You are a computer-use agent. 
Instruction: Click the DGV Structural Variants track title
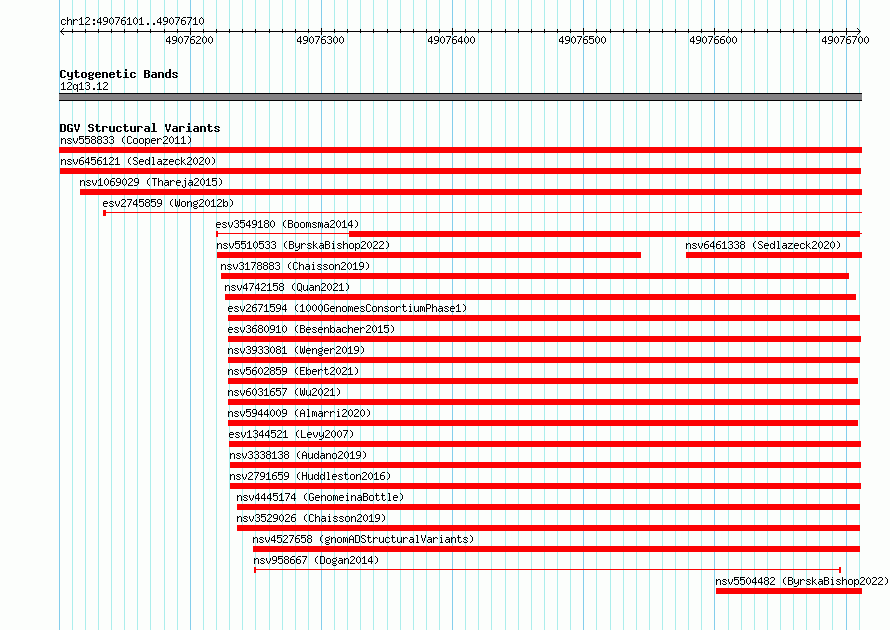click(x=140, y=128)
